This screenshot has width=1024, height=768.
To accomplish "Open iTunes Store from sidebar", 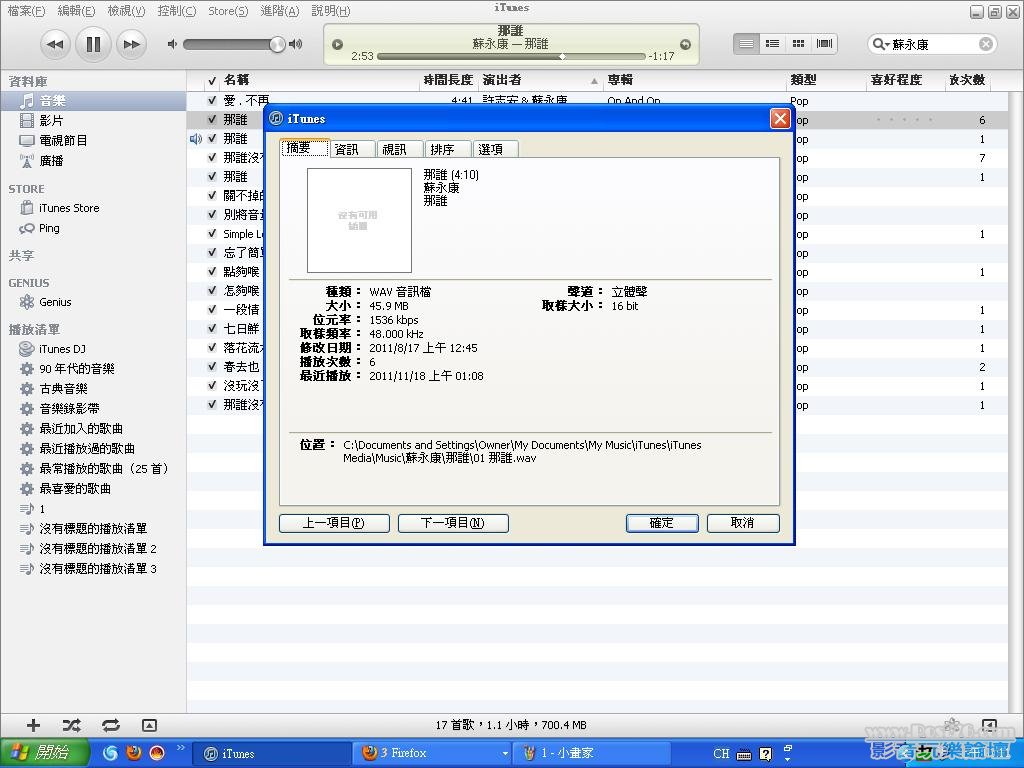I will (x=93, y=208).
